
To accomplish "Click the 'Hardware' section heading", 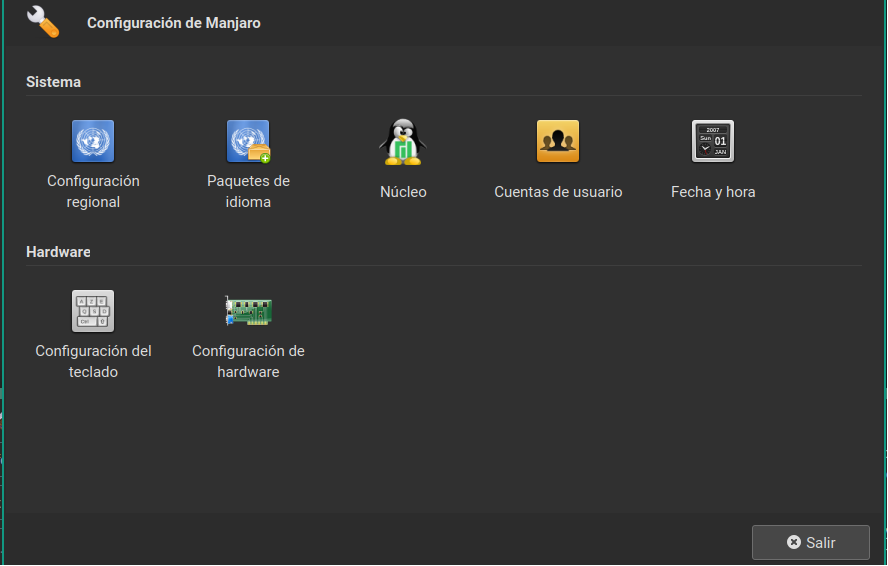I will click(58, 252).
